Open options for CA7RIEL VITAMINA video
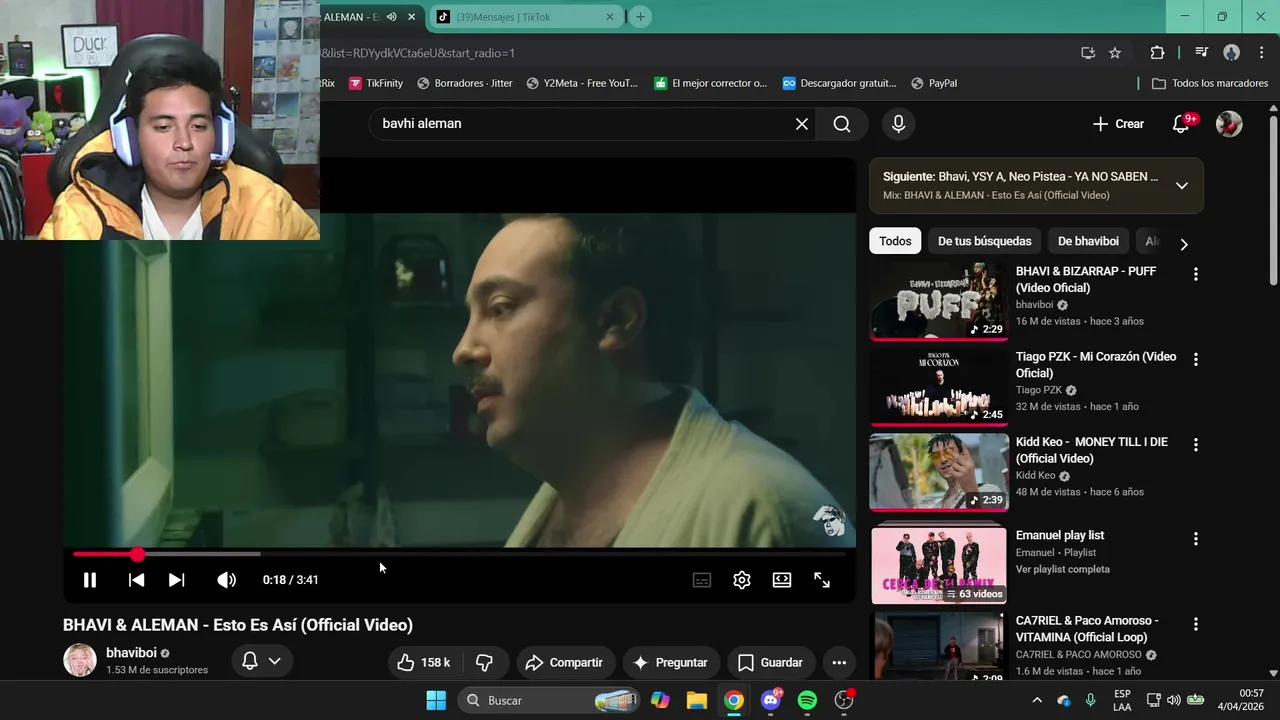 click(1195, 624)
